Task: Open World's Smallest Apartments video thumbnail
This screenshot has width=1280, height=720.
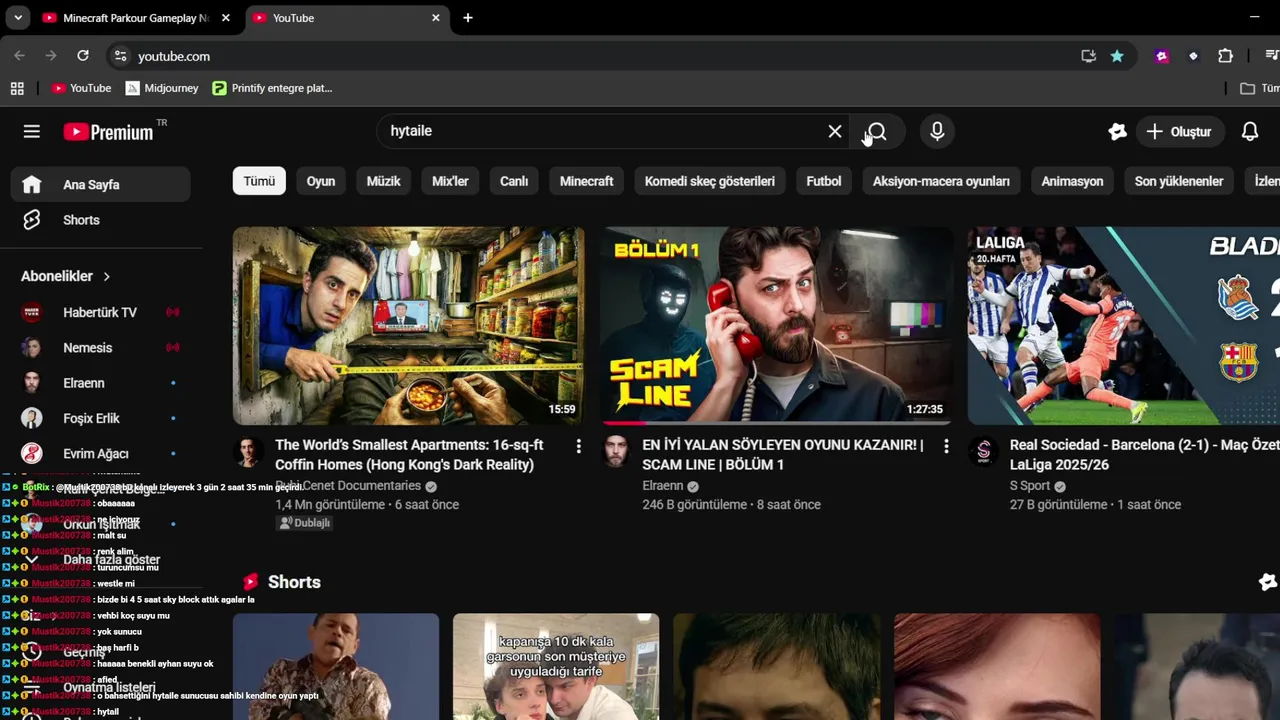Action: [x=409, y=326]
